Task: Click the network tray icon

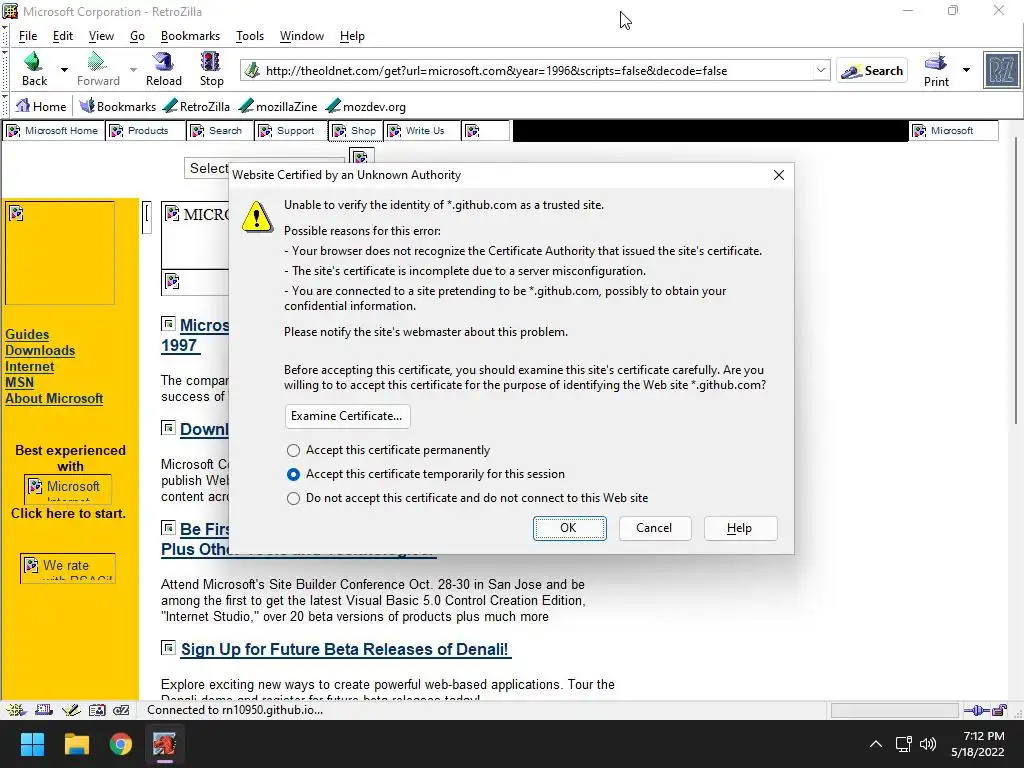Action: 903,744
